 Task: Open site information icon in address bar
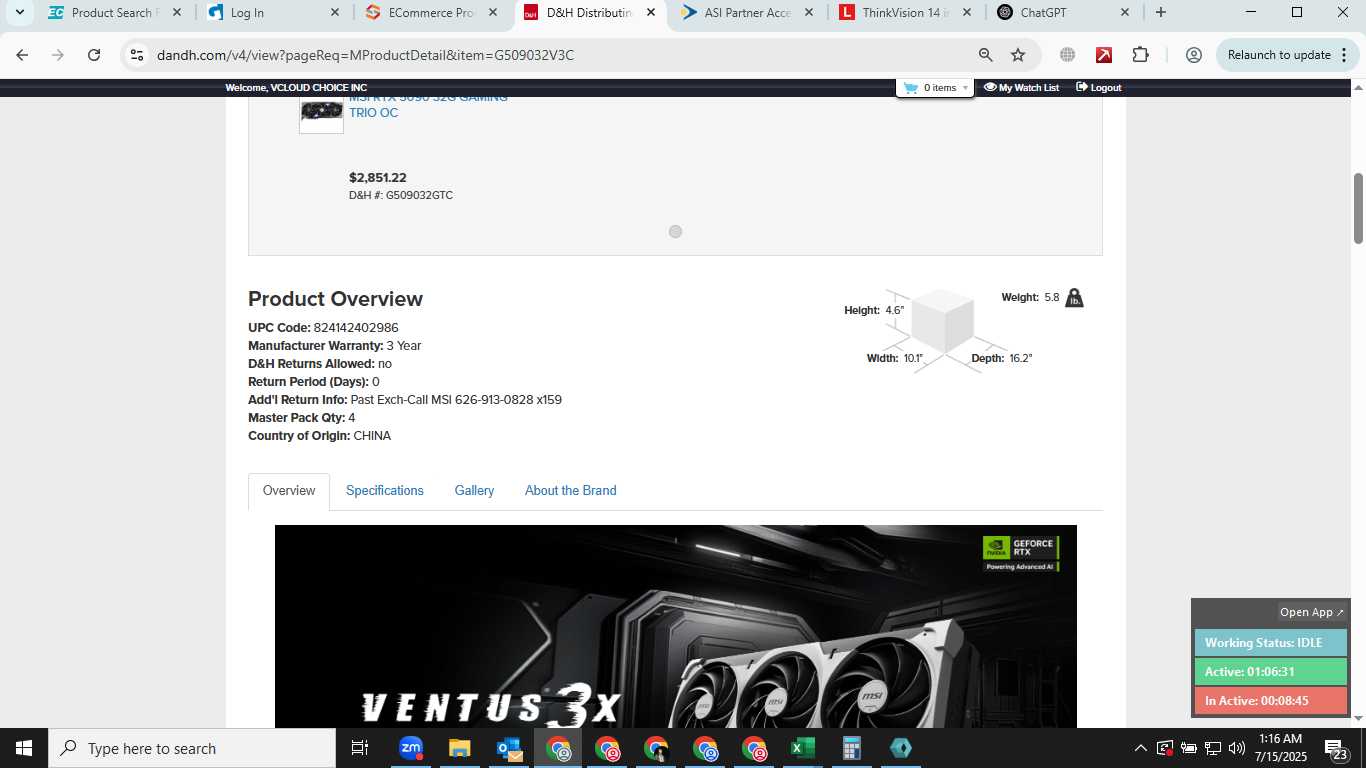click(138, 55)
